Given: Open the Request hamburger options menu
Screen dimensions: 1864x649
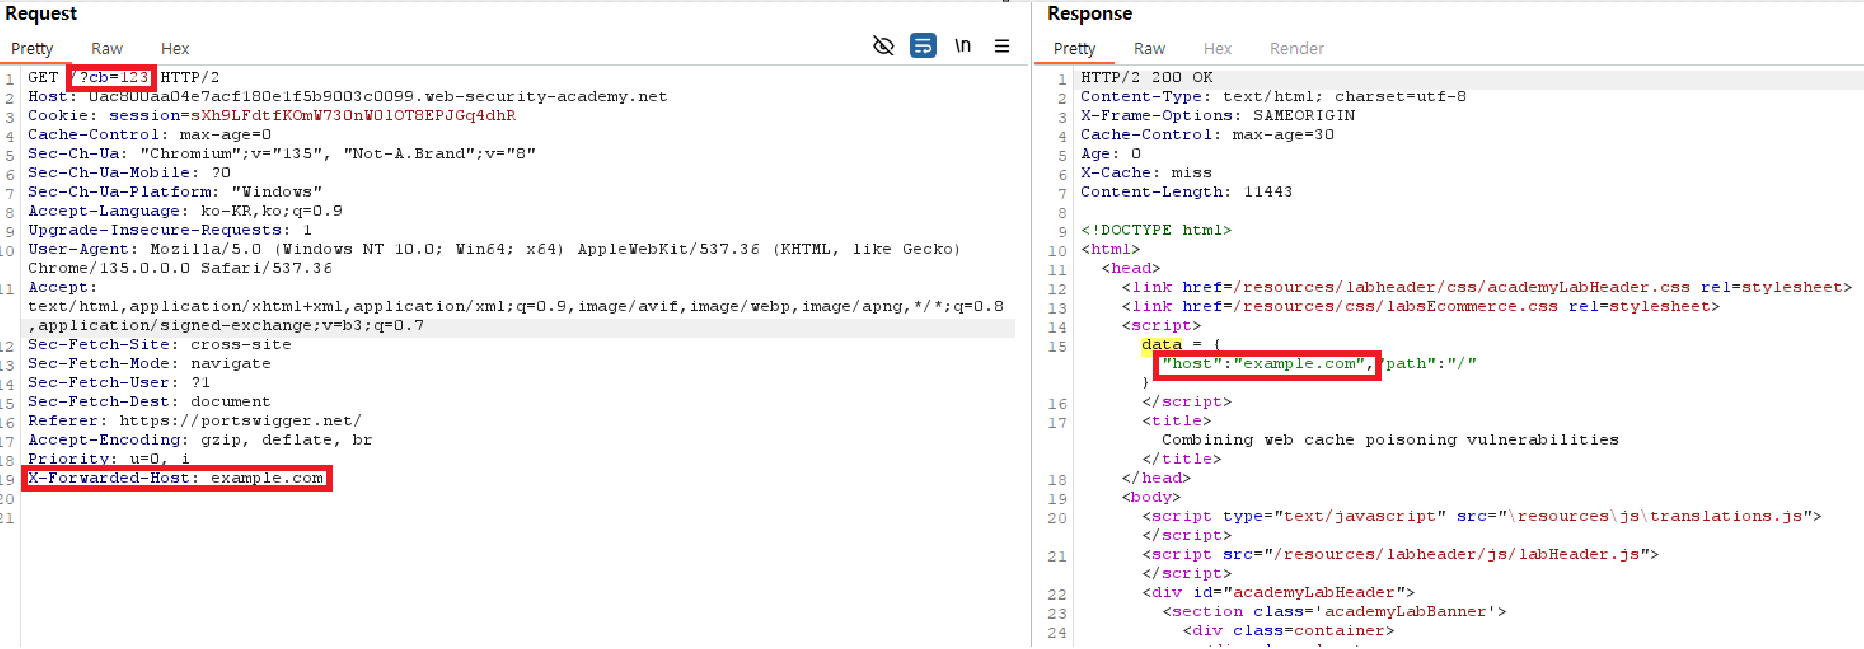Looking at the screenshot, I should pos(1002,46).
